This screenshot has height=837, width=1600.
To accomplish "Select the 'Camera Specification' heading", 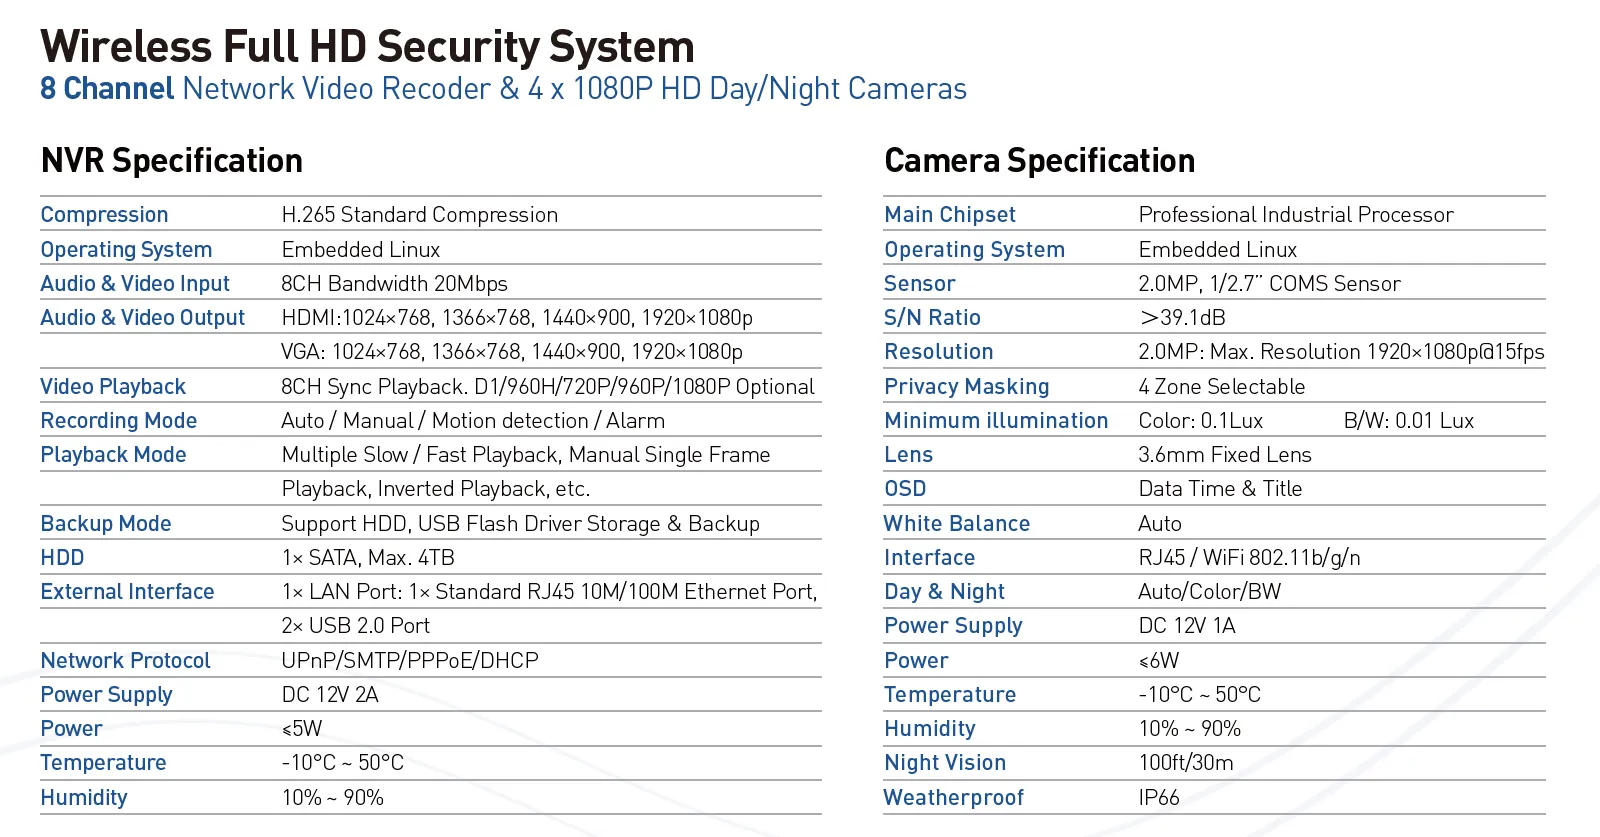I will (1039, 161).
